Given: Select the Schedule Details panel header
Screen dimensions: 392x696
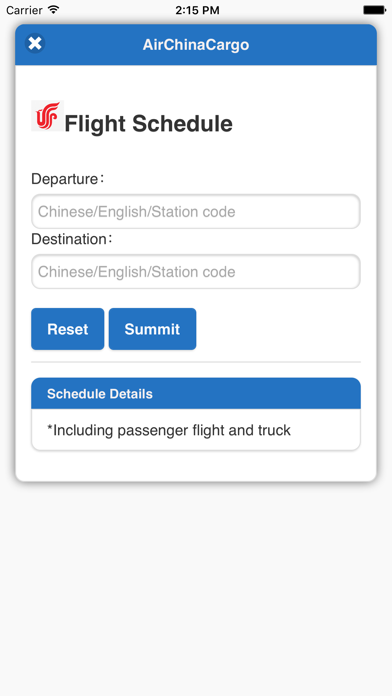Looking at the screenshot, I should [196, 393].
